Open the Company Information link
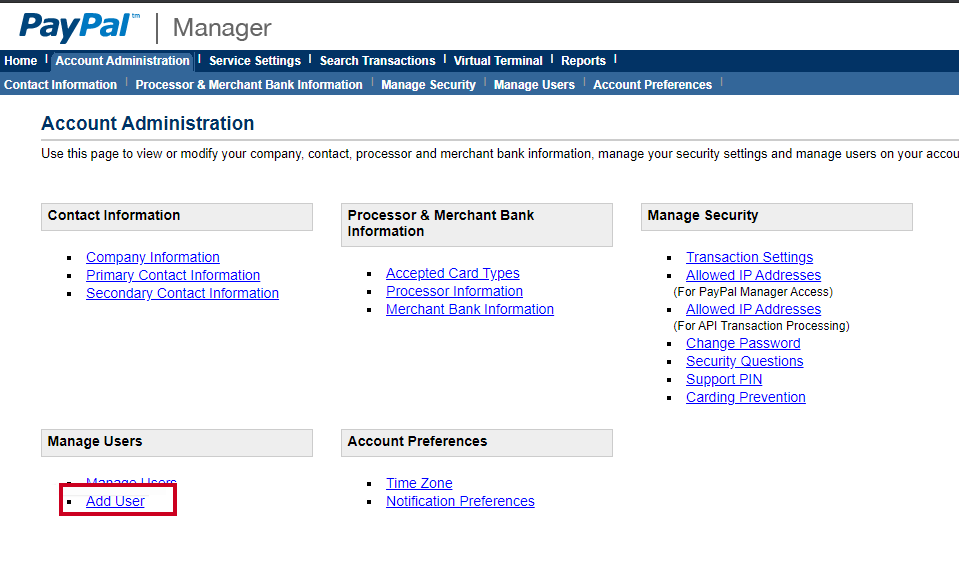The height and width of the screenshot is (574, 959). click(x=153, y=257)
